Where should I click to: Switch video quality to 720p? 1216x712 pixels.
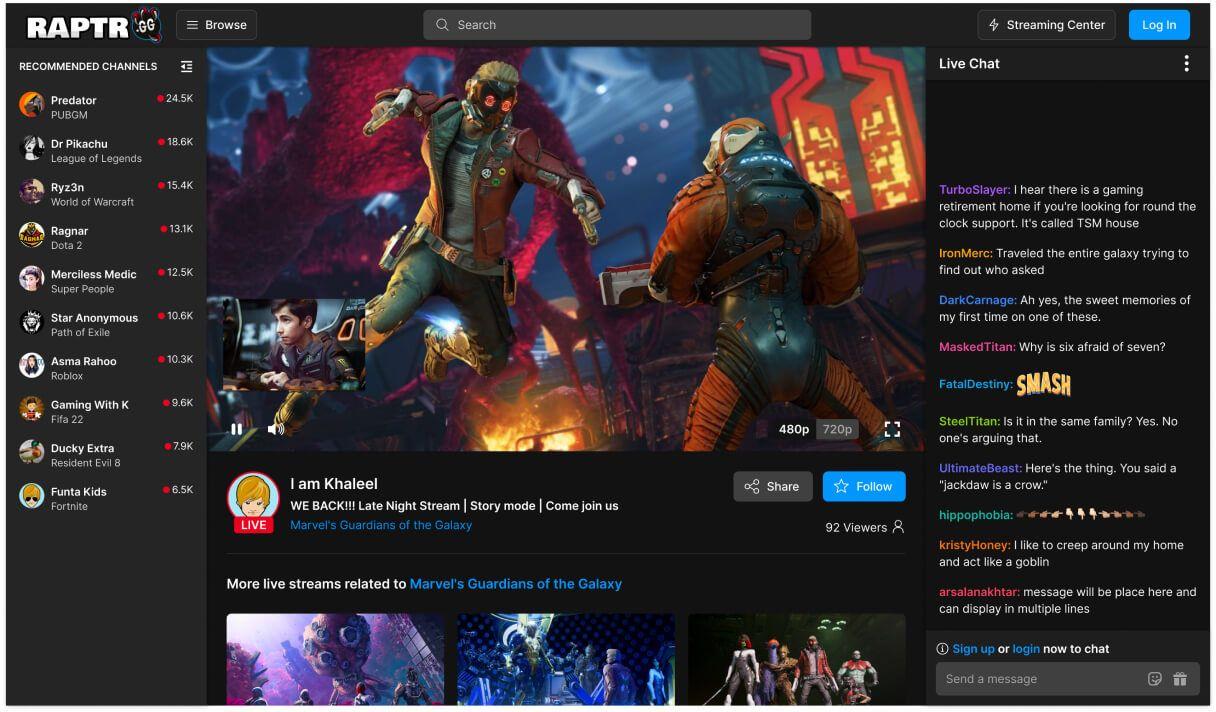coord(837,429)
